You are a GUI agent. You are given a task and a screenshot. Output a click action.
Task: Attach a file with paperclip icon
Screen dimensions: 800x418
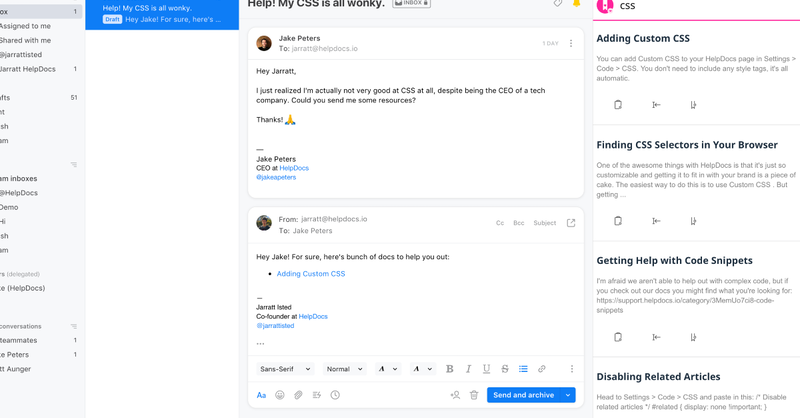[x=298, y=395]
